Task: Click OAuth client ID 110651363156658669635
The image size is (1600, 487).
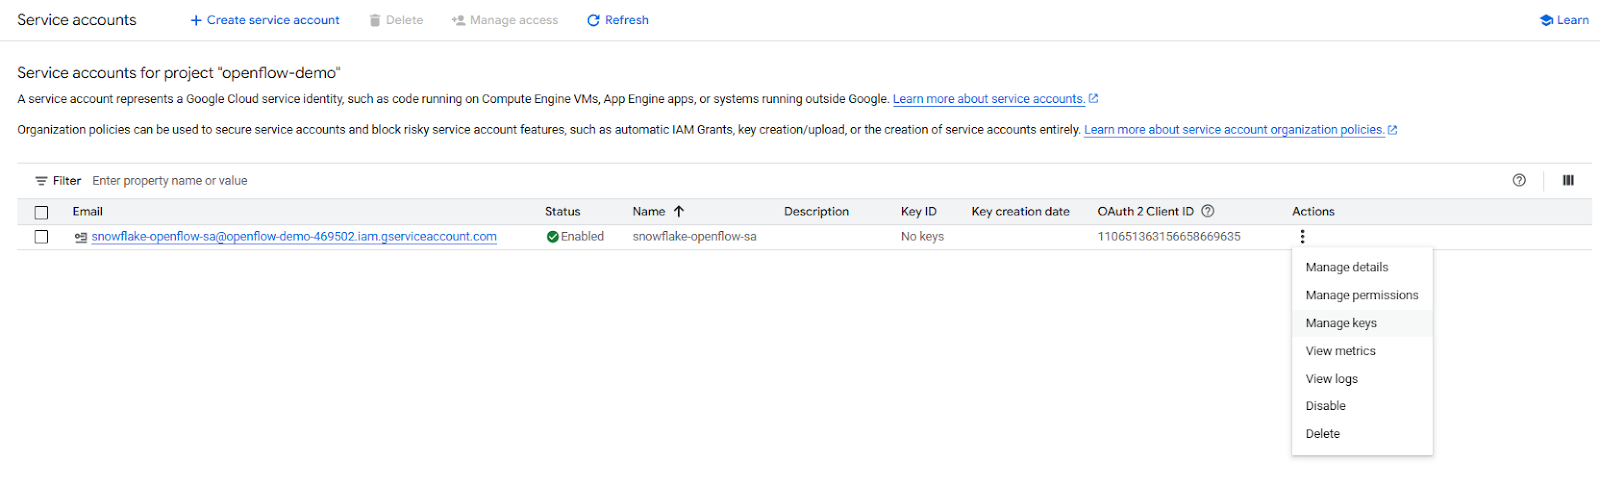Action: pos(1169,237)
